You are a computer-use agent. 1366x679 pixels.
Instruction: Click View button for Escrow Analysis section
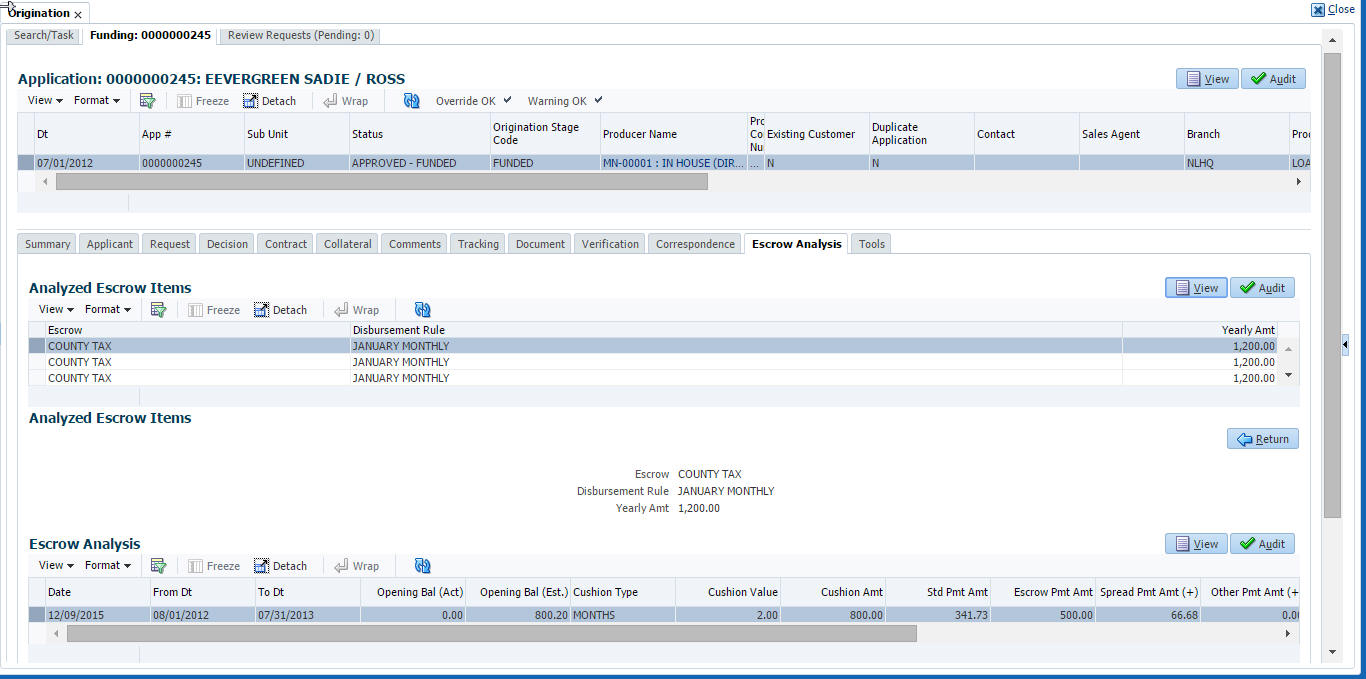[1196, 544]
